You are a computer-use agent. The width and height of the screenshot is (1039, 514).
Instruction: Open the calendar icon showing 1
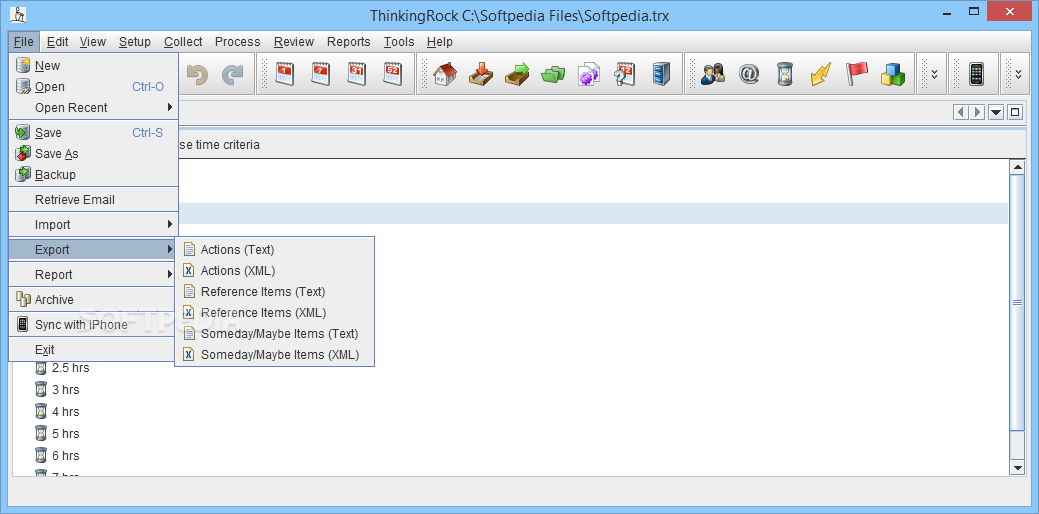click(285, 74)
